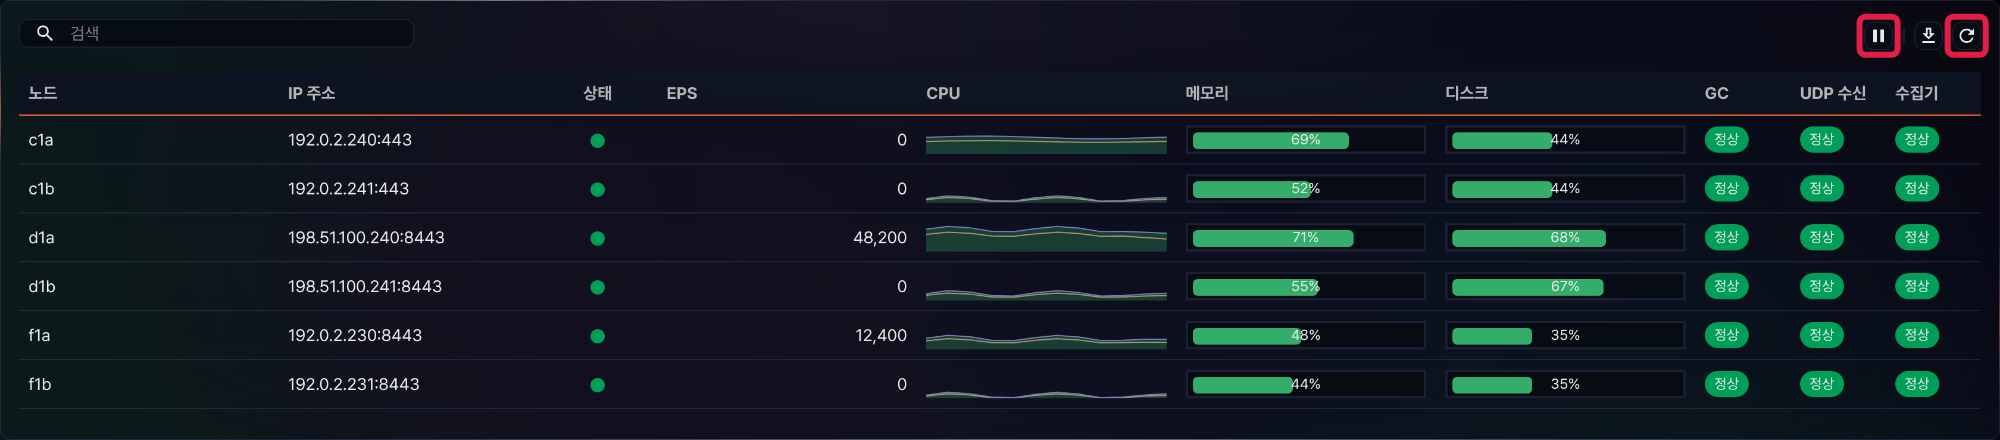Click the UDP 수신 정상 badge for f1a
Screen dimensions: 2000x440
(1822, 336)
